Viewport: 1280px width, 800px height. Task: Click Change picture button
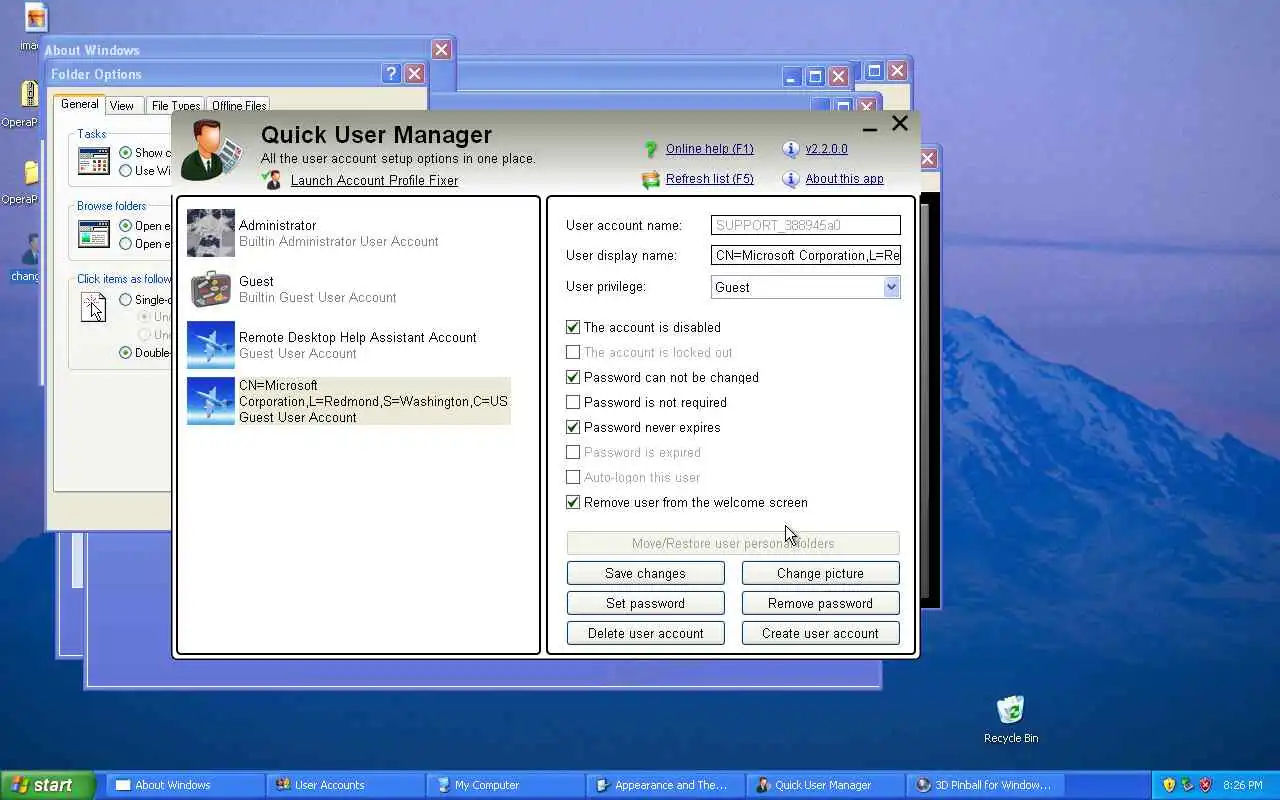coord(820,573)
